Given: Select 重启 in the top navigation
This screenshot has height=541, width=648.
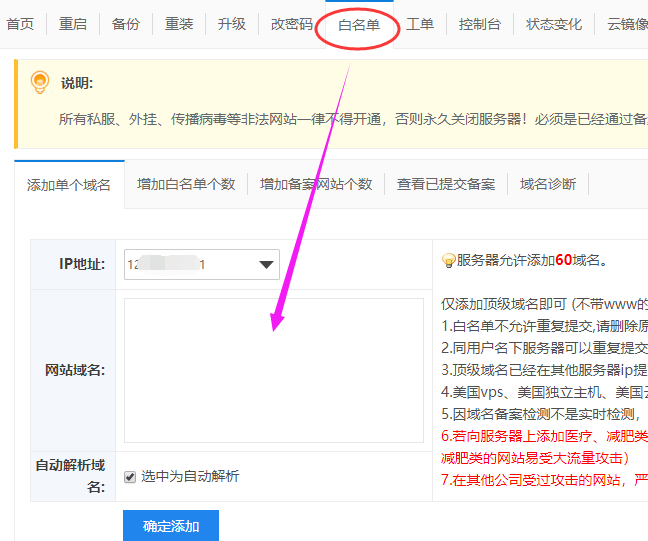Looking at the screenshot, I should tap(73, 24).
